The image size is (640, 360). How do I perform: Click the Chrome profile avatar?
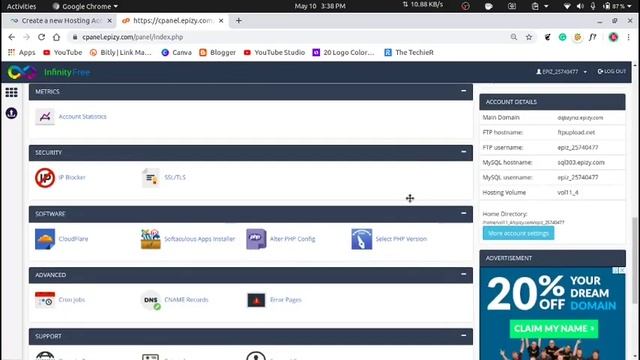click(613, 37)
